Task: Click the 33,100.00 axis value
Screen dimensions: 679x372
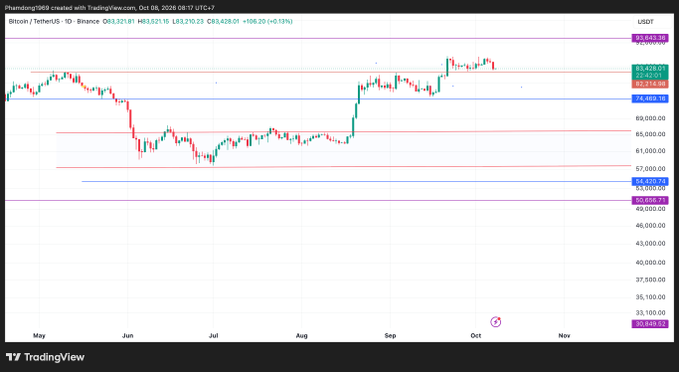Action: tap(650, 313)
